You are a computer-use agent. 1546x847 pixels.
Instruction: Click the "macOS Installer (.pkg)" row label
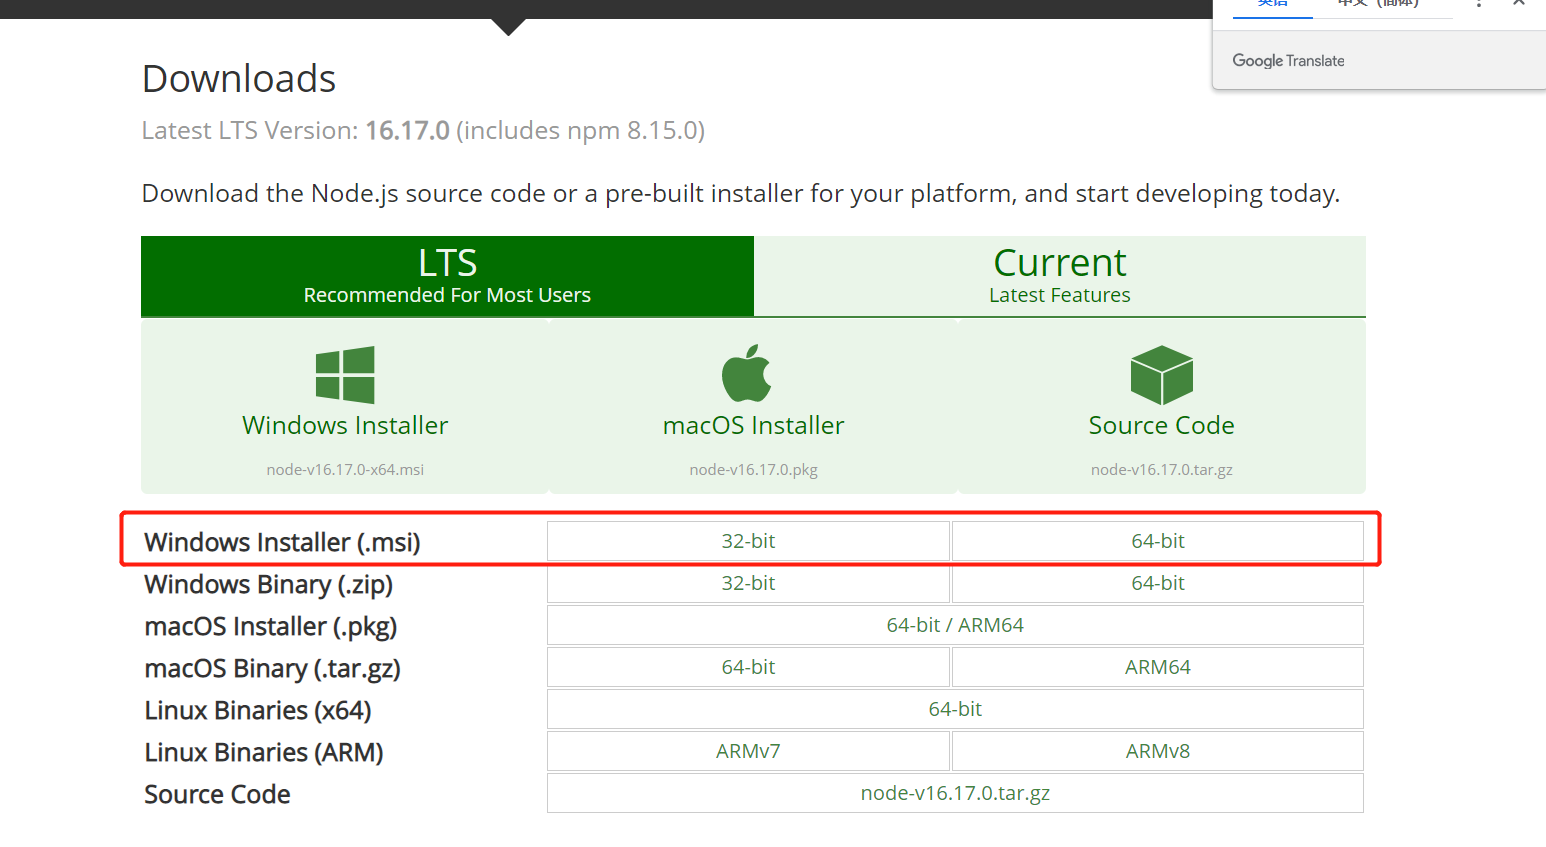(270, 626)
